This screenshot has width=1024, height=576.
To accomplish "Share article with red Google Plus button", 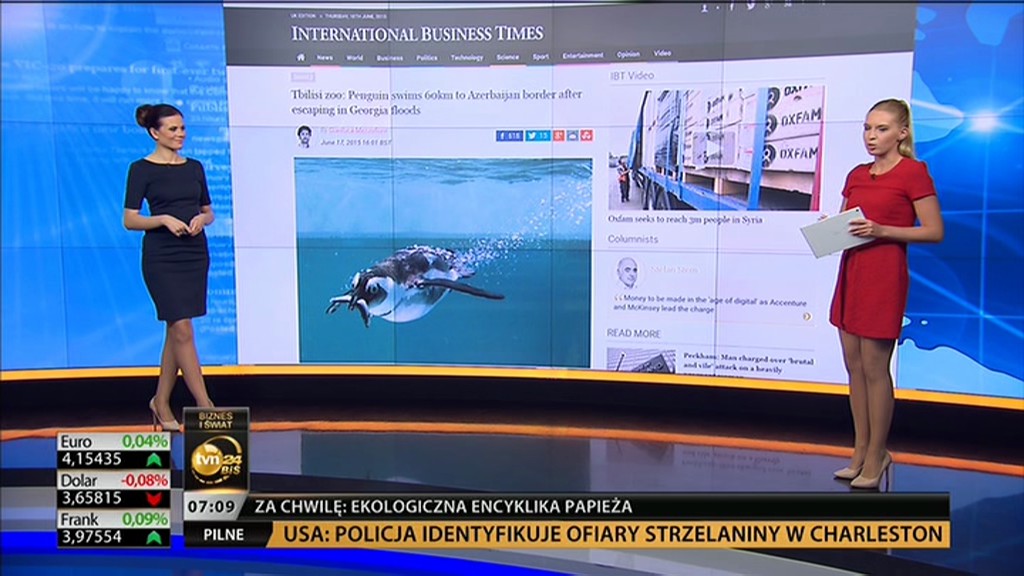I will (x=558, y=135).
